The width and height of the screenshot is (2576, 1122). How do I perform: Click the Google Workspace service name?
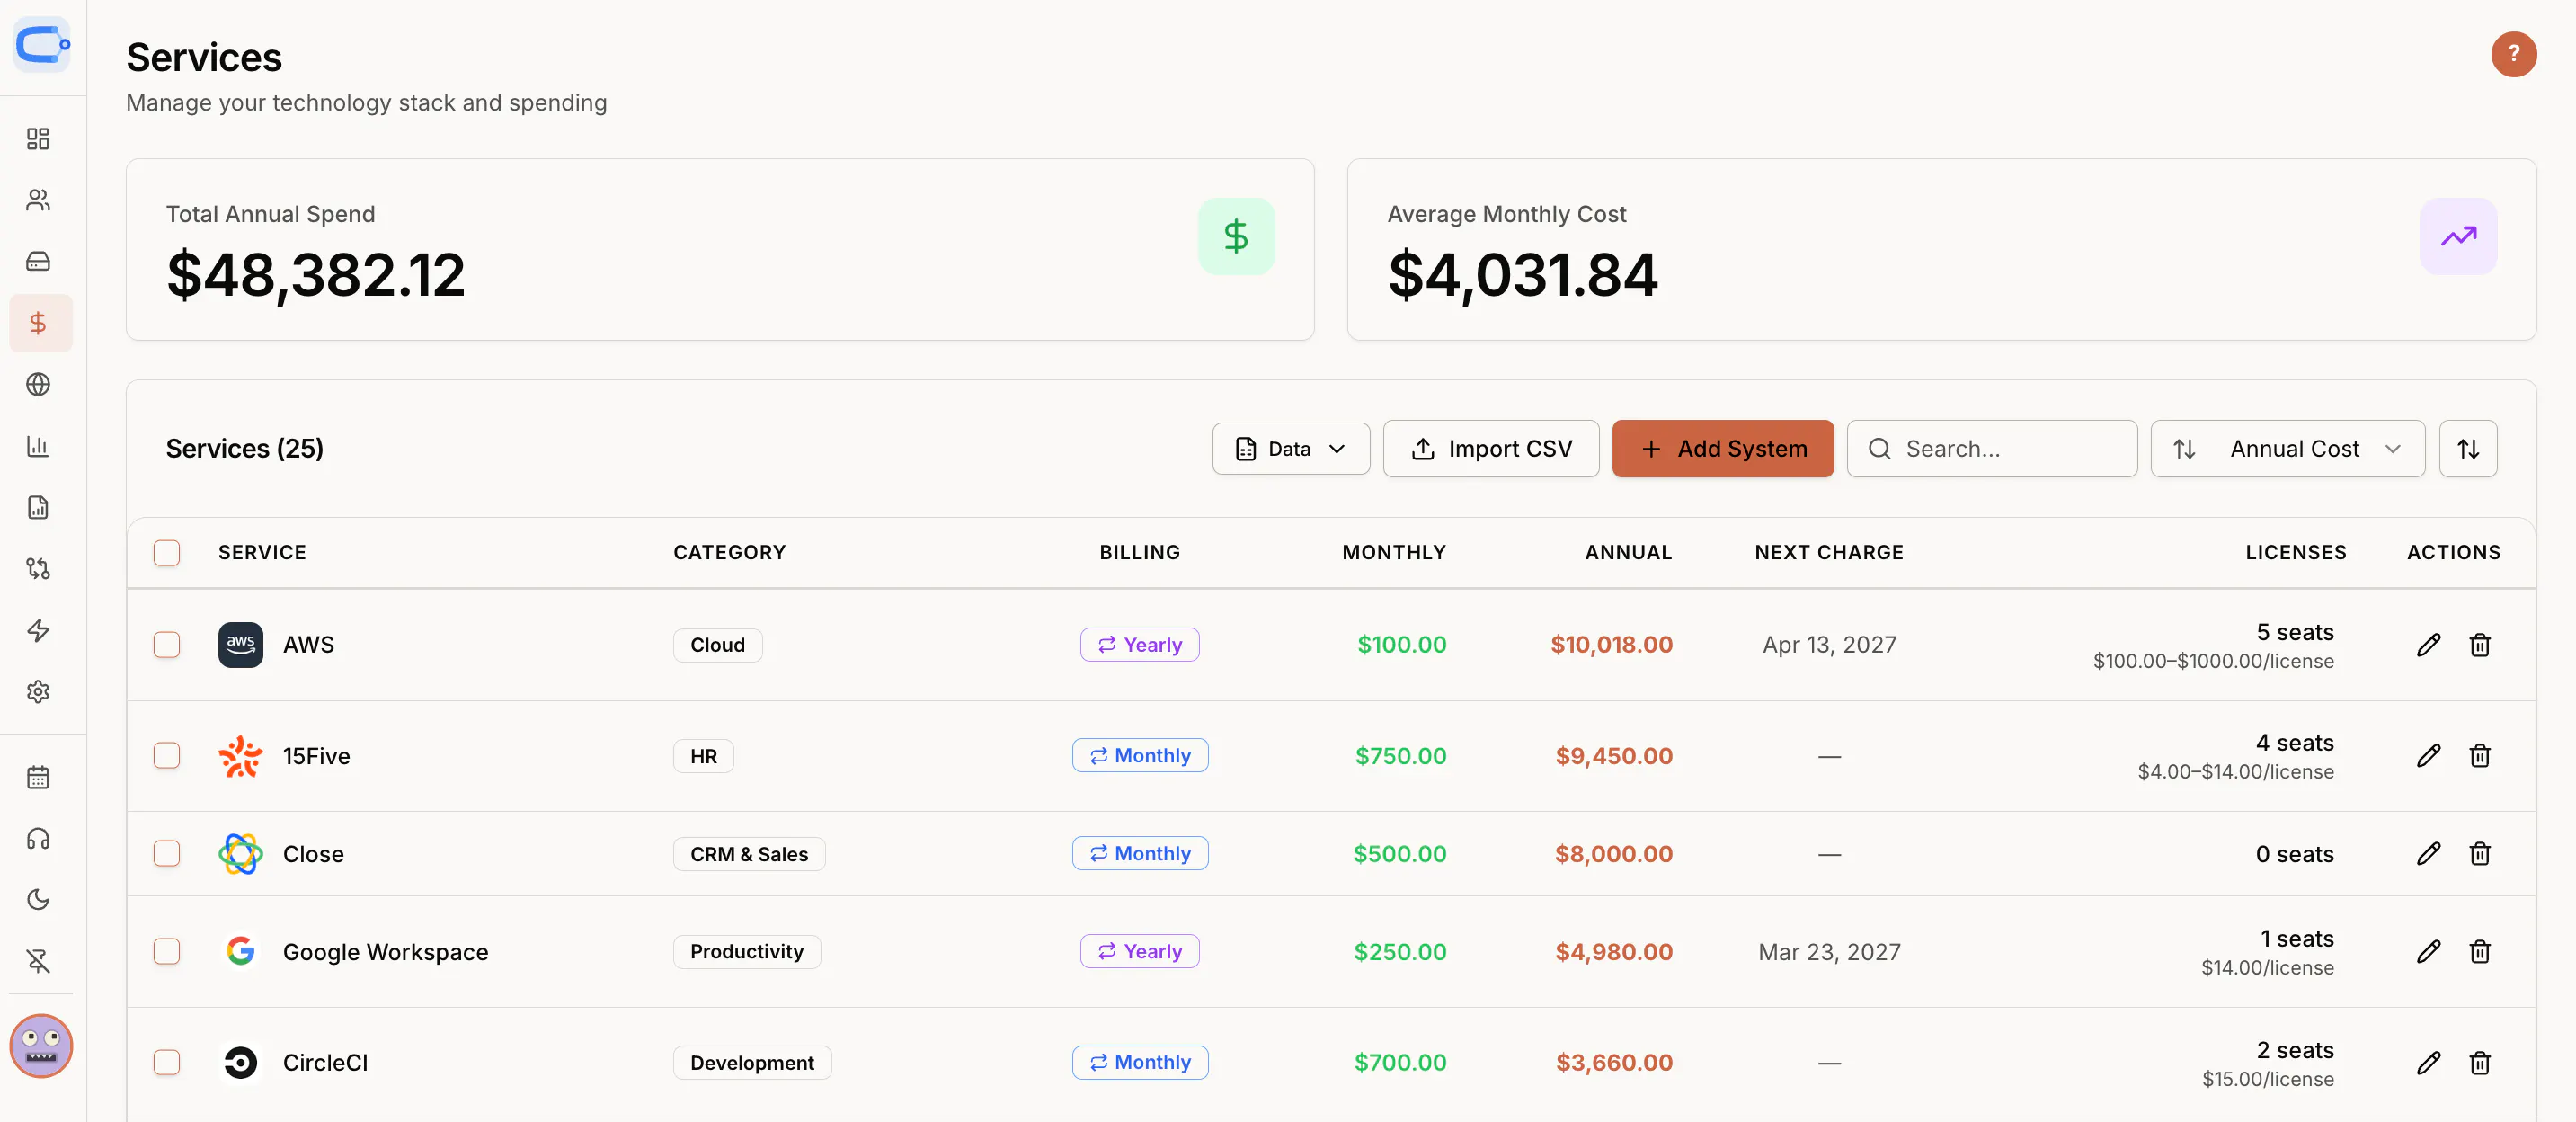pos(385,952)
